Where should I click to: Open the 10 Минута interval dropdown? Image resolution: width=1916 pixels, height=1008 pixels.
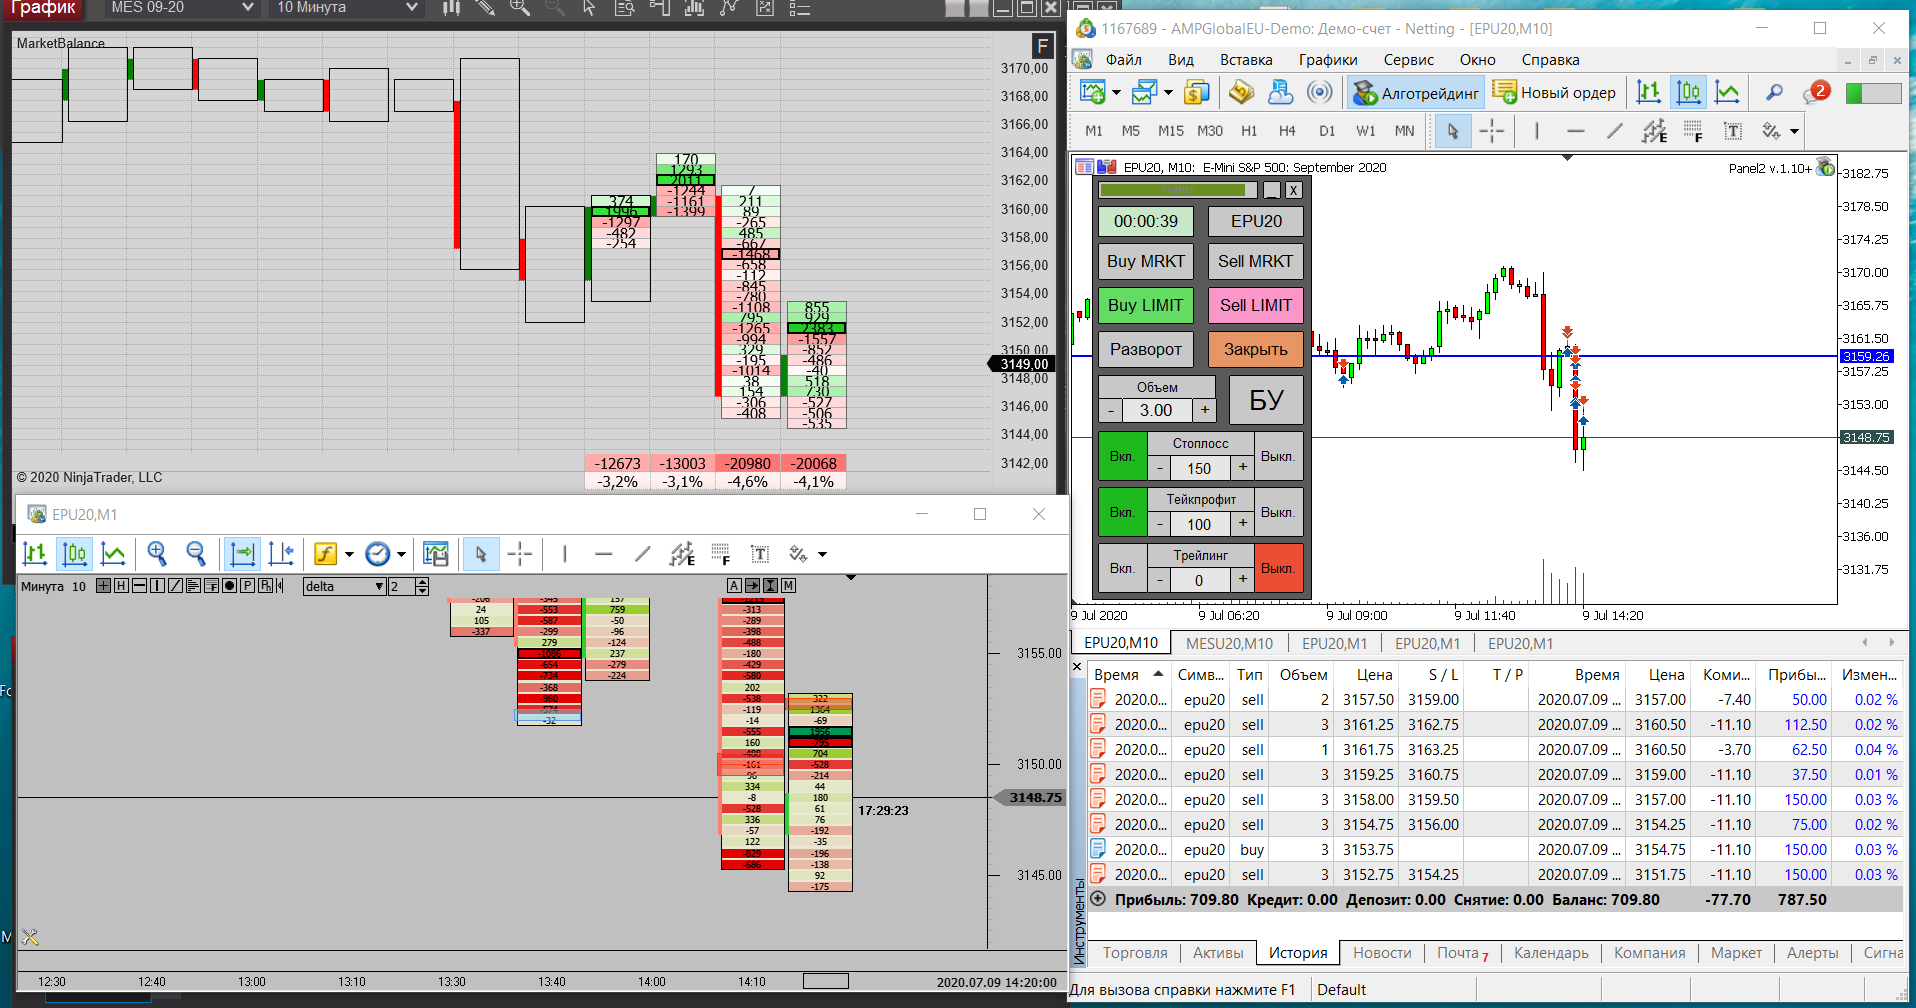pyautogui.click(x=346, y=8)
